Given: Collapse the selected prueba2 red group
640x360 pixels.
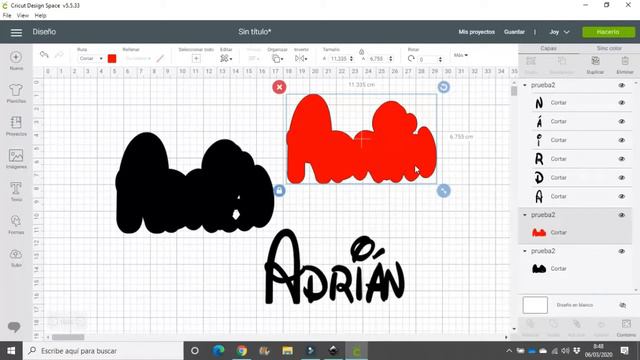Looking at the screenshot, I should (x=525, y=215).
